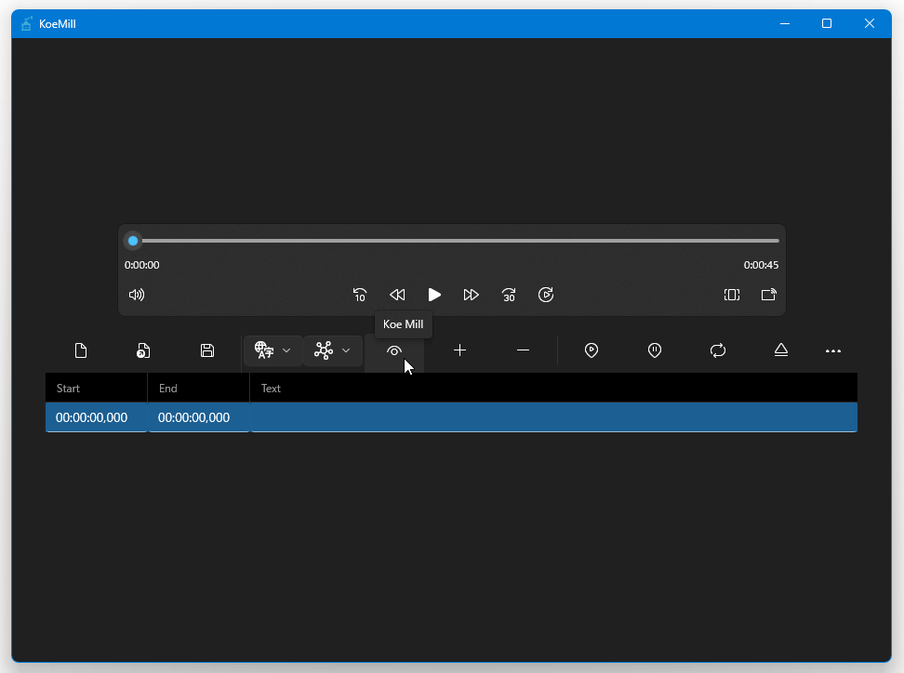Toggle the zoom fit view button
Viewport: 904px width, 673px height.
[732, 295]
